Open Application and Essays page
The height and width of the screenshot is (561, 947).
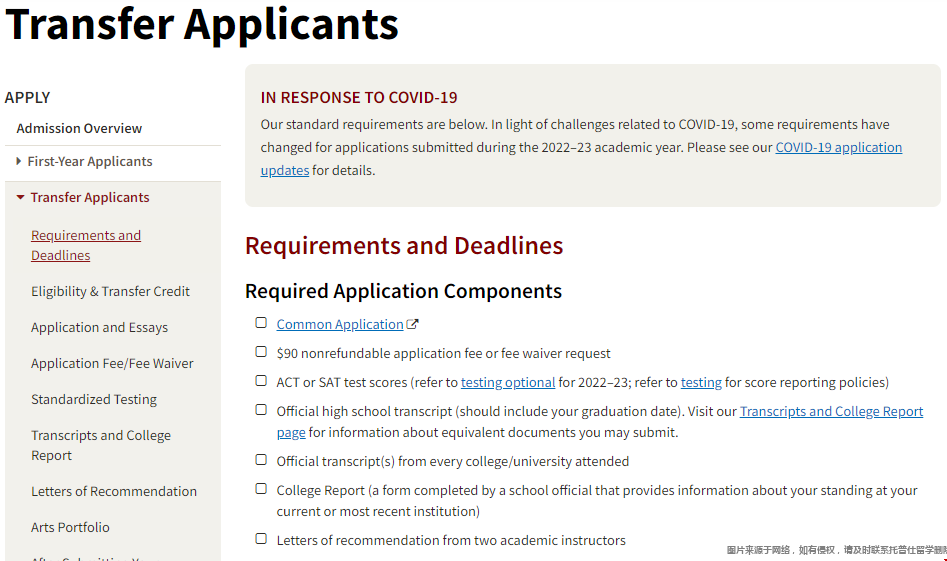pyautogui.click(x=99, y=328)
